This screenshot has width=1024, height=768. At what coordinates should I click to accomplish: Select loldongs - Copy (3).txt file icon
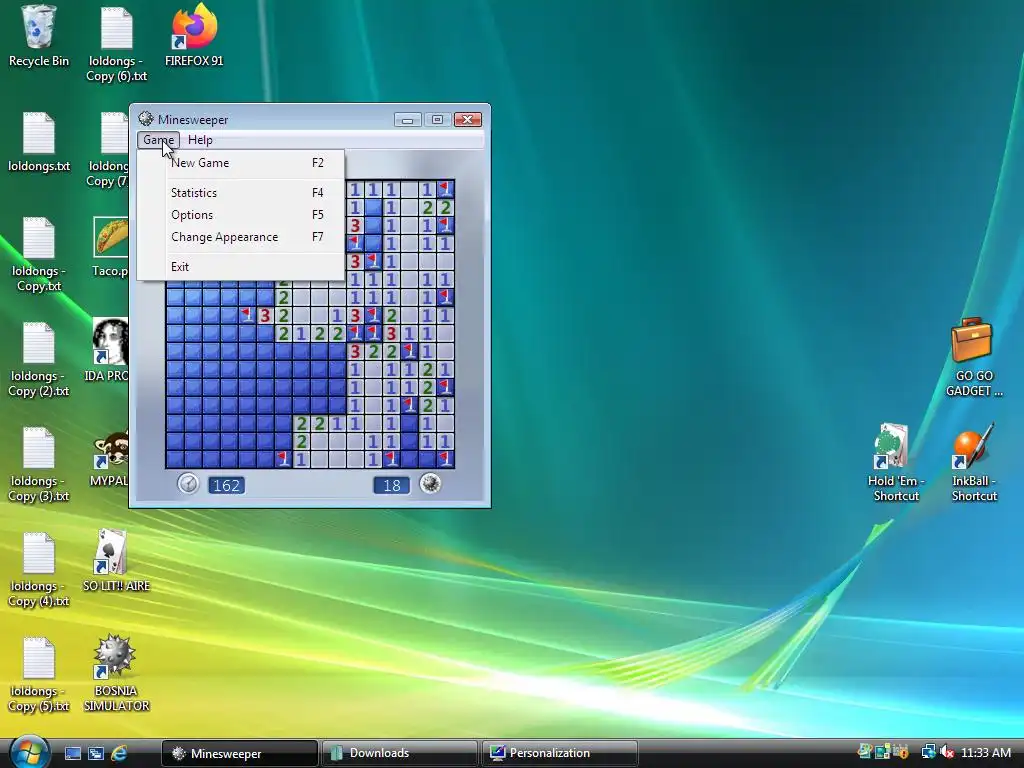[39, 448]
